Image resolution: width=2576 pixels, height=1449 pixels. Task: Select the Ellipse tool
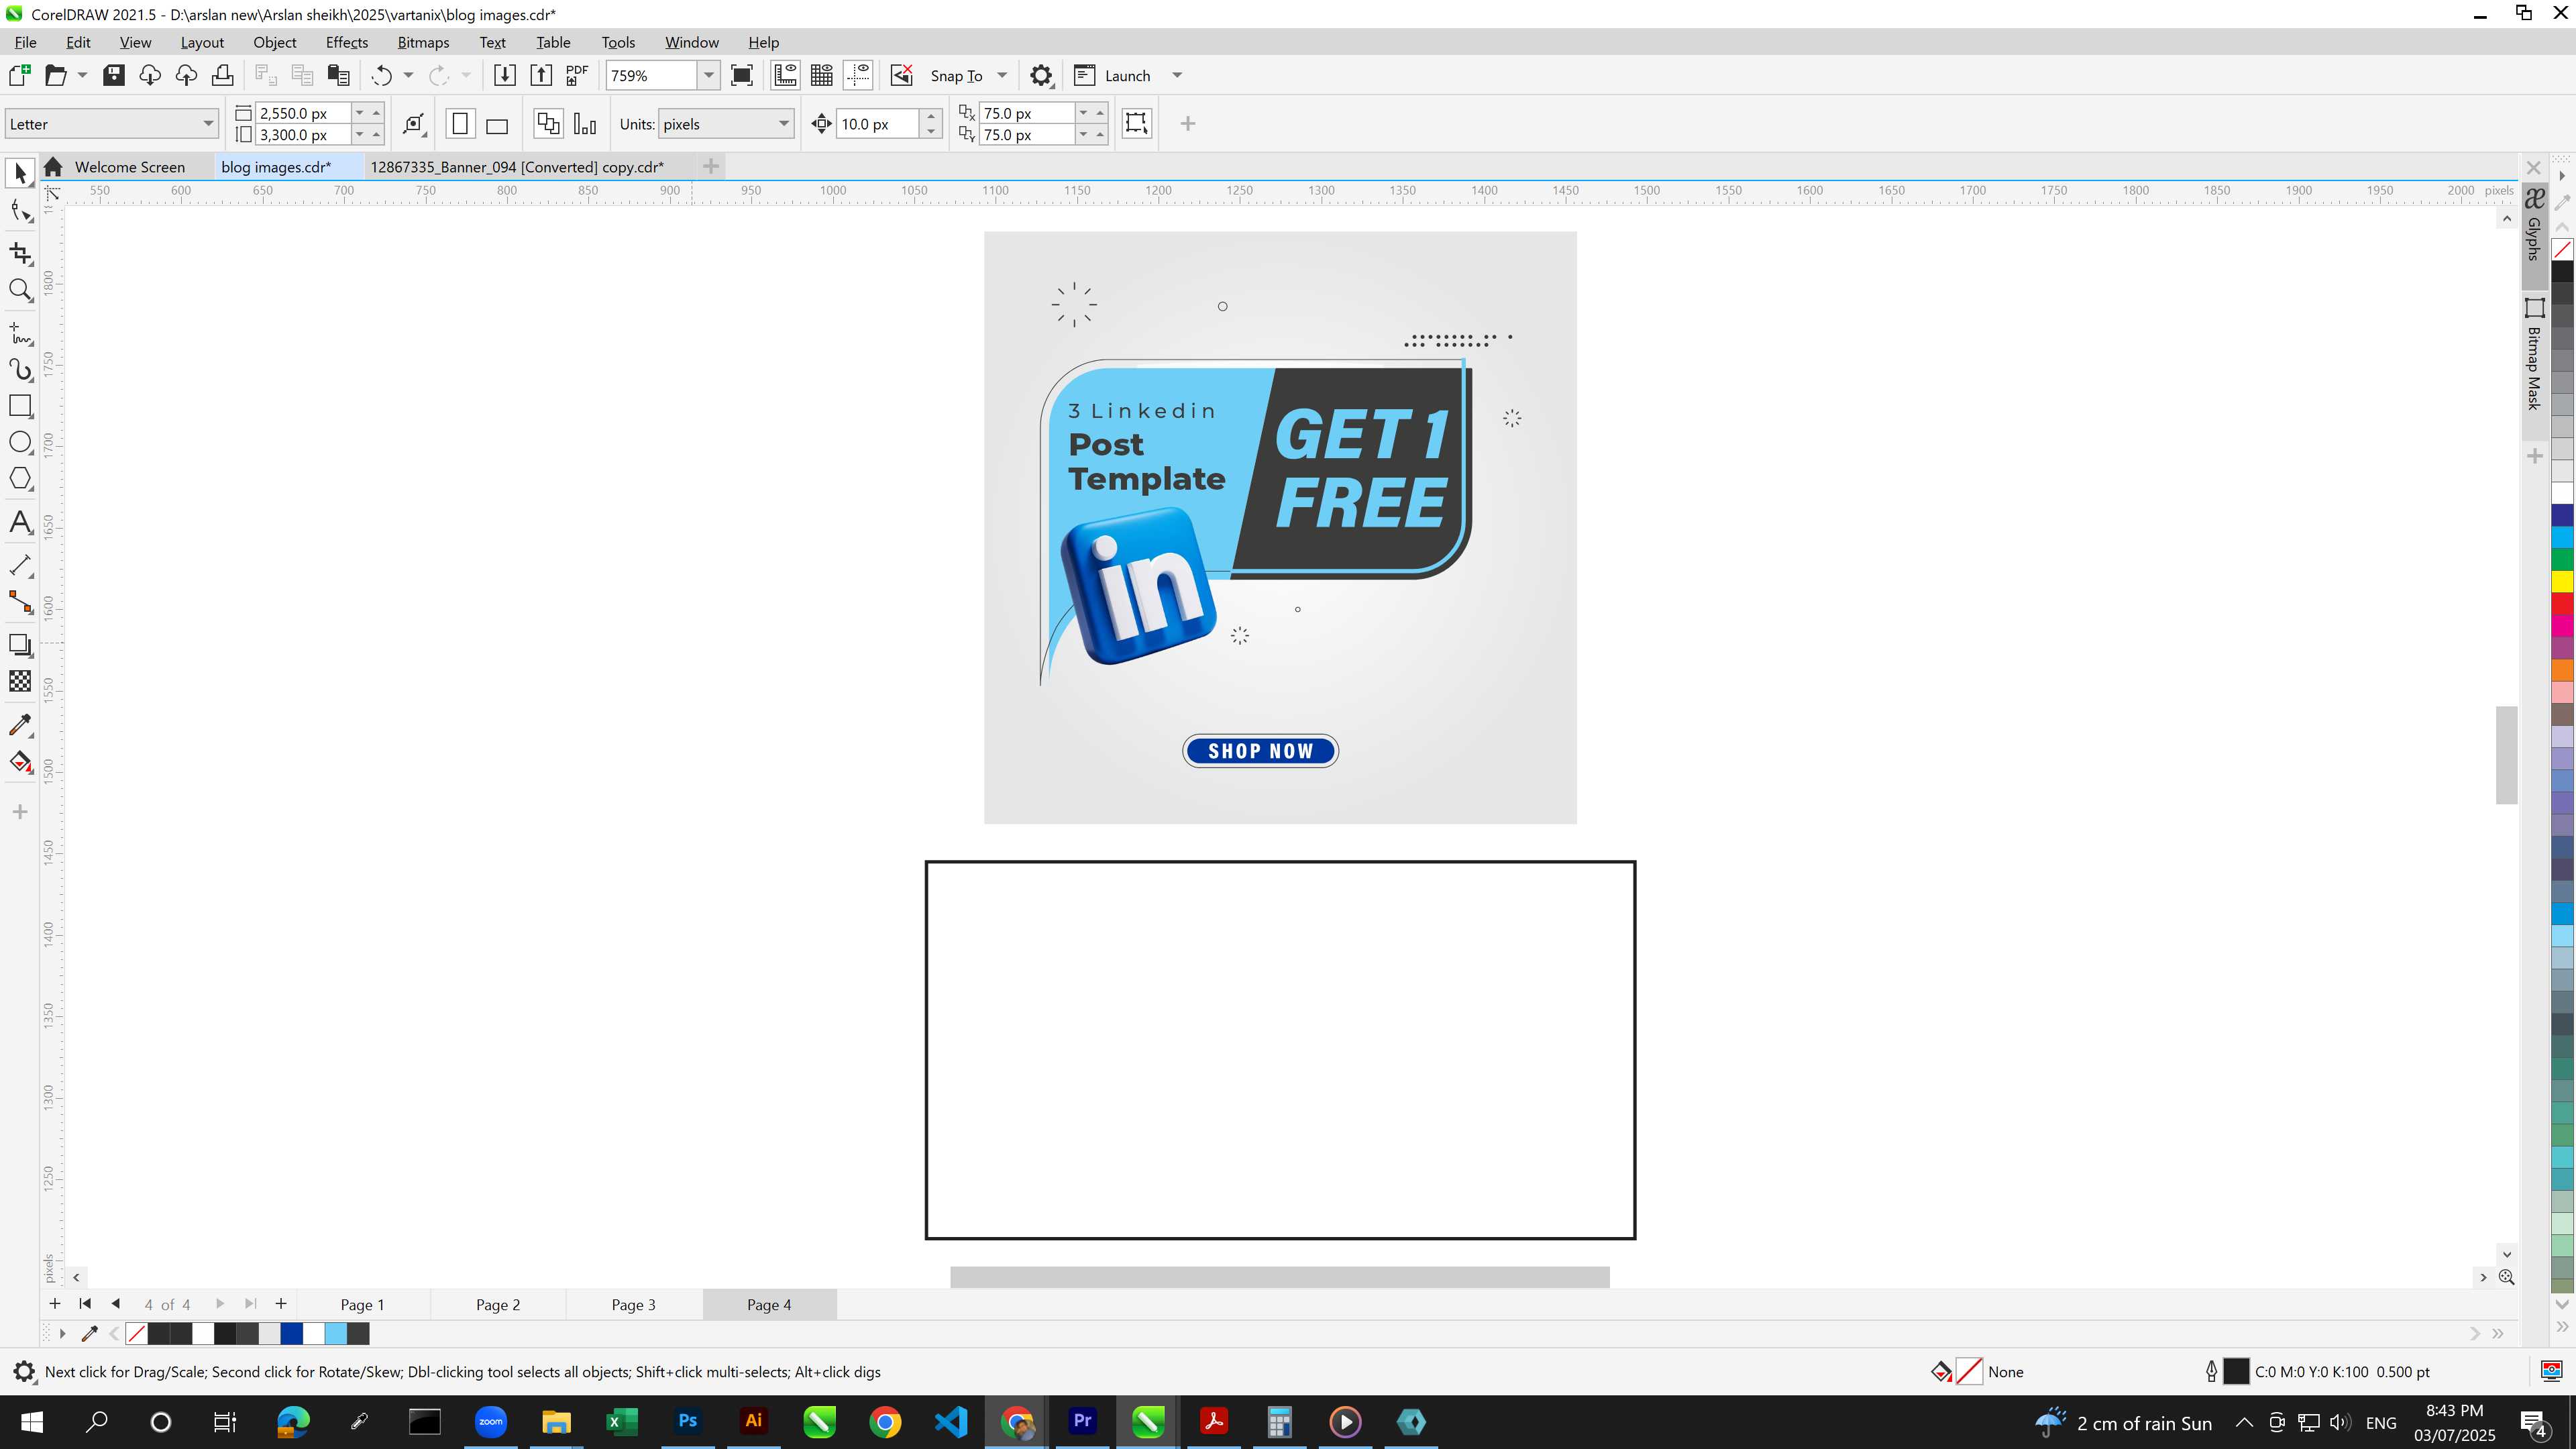click(x=20, y=442)
